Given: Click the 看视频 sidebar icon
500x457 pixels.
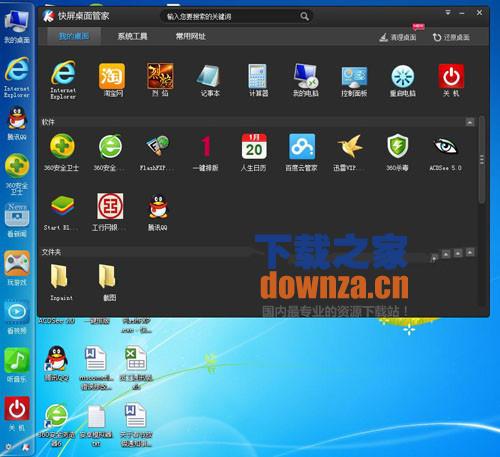Looking at the screenshot, I should click(17, 312).
